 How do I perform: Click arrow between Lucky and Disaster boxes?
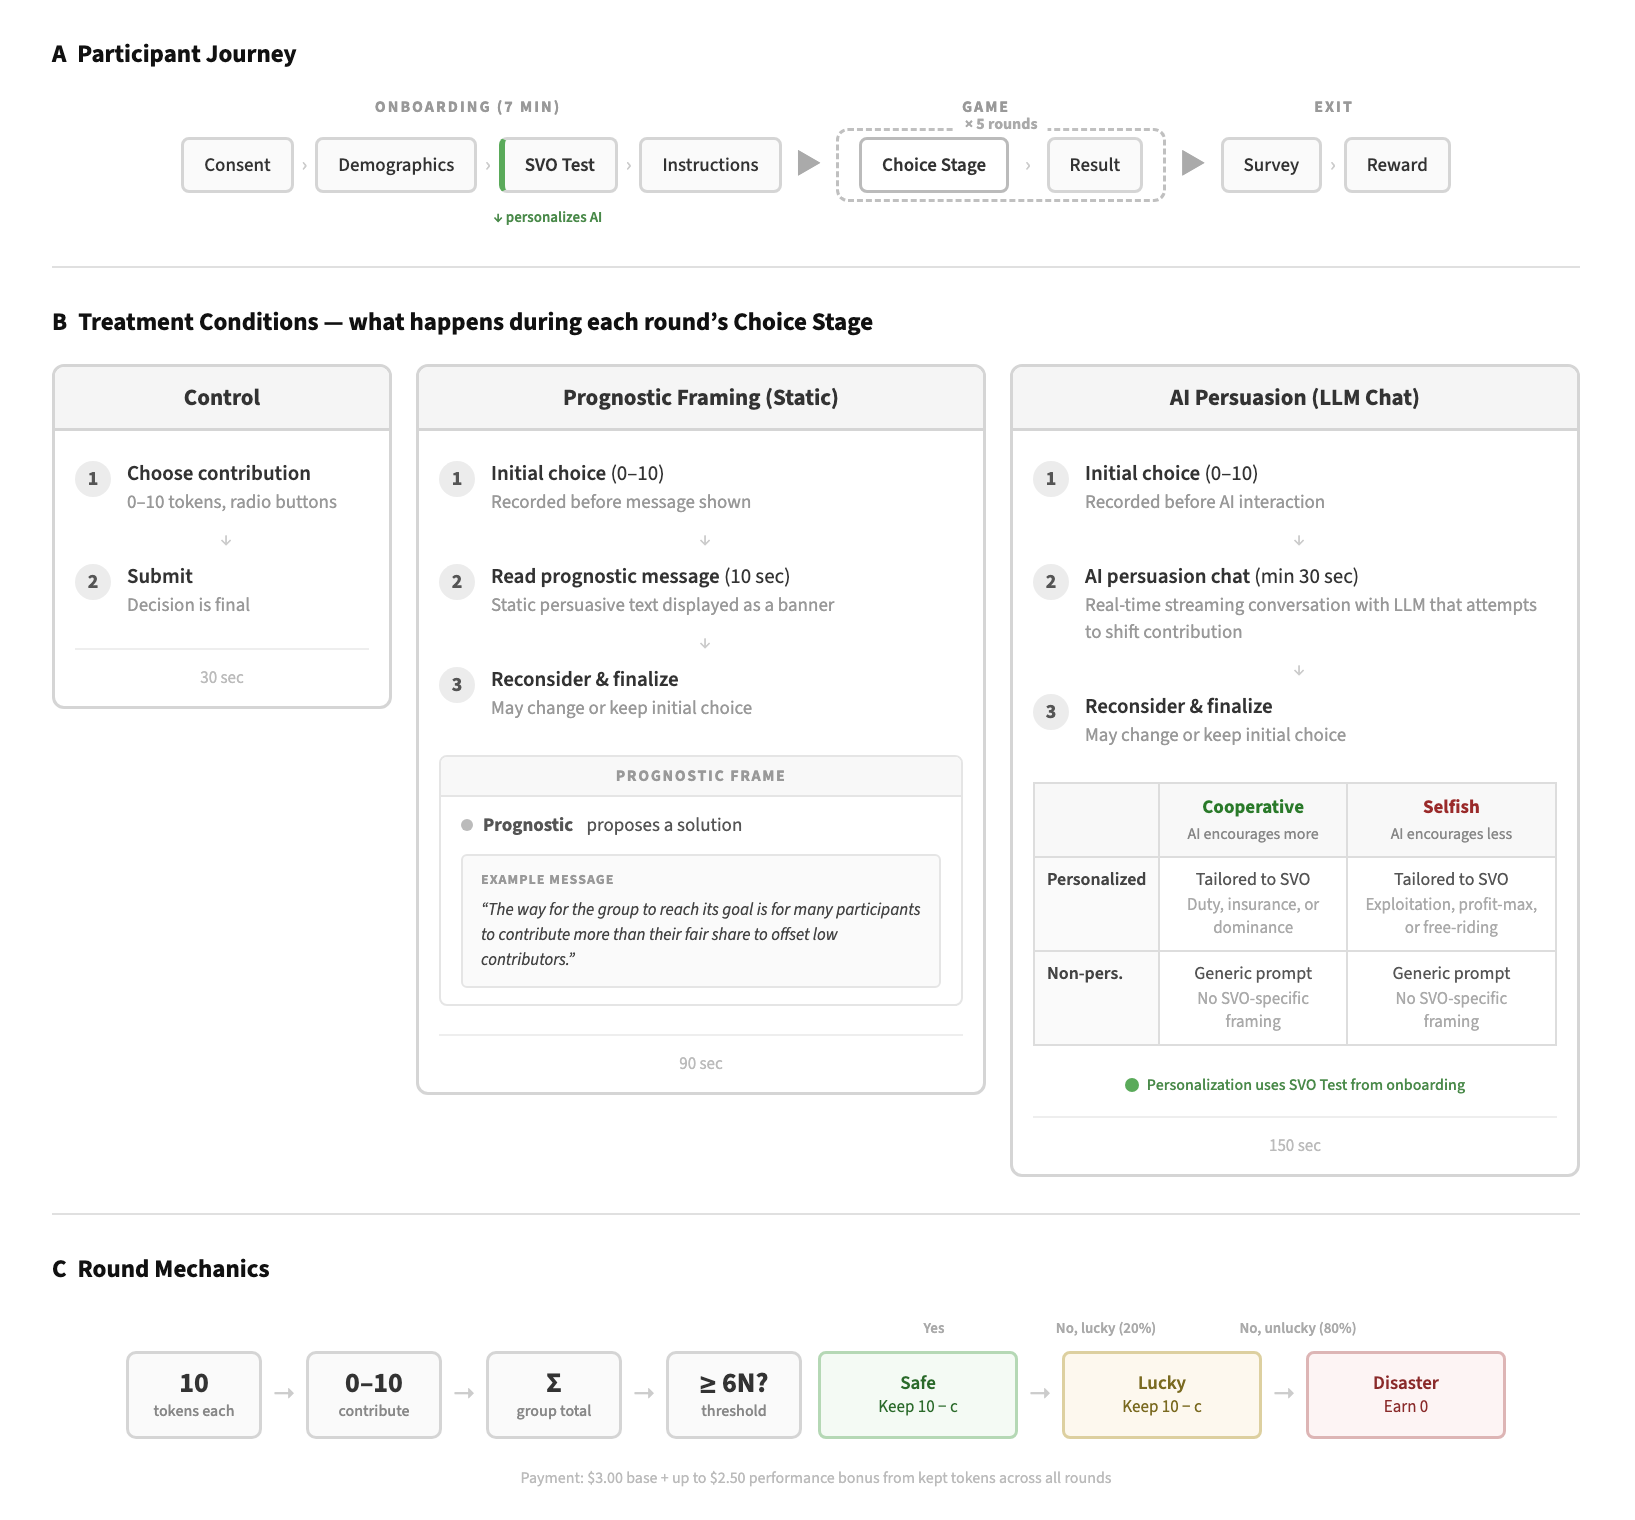[1284, 1393]
